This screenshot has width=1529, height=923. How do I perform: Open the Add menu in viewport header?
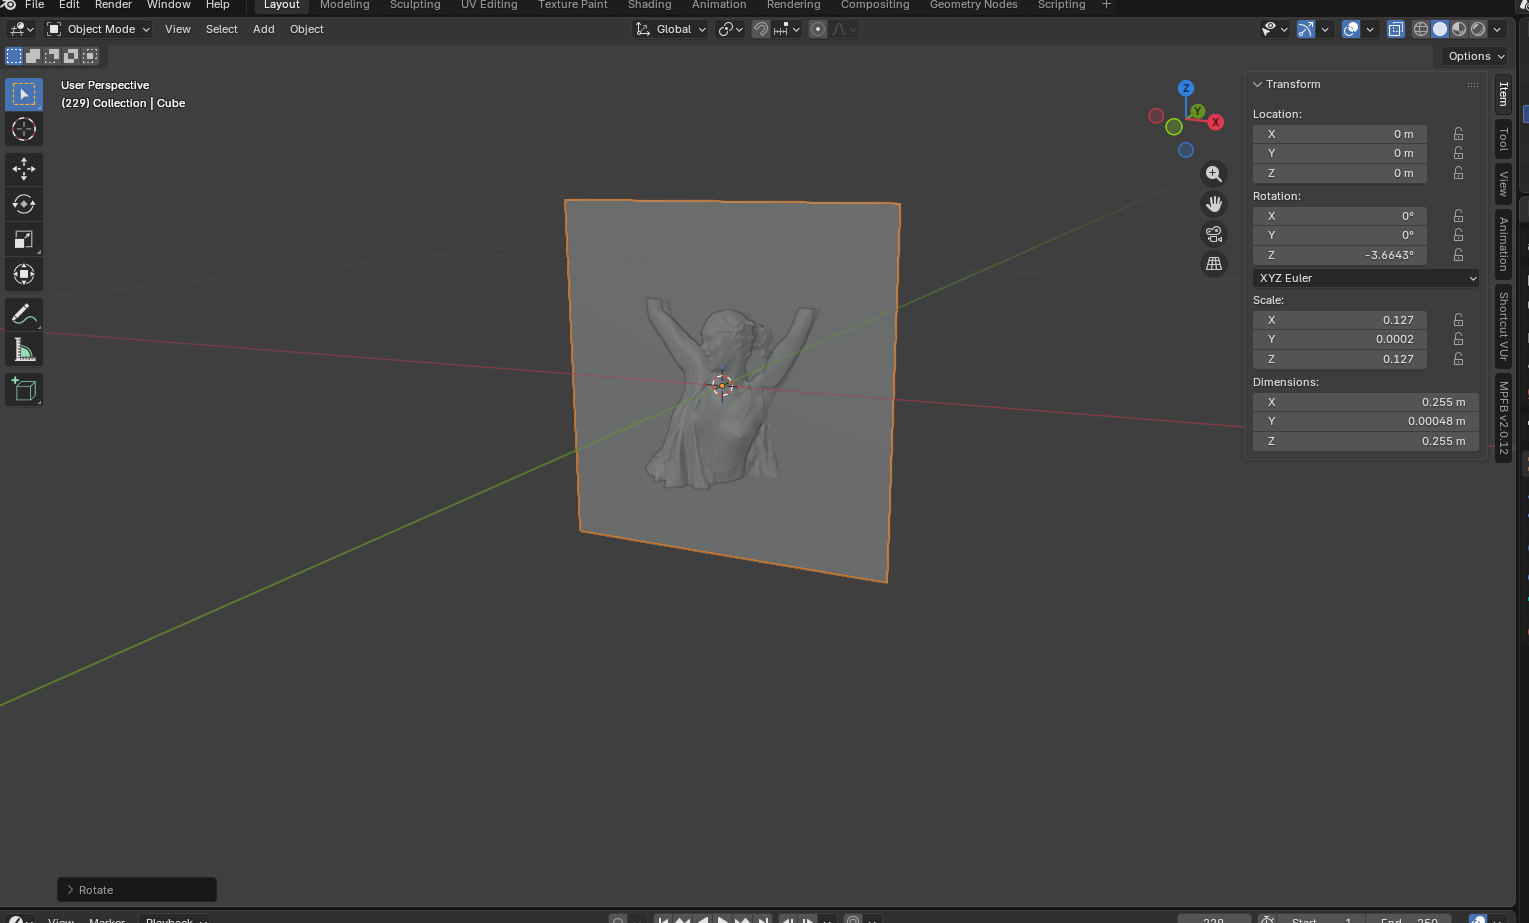coord(264,29)
